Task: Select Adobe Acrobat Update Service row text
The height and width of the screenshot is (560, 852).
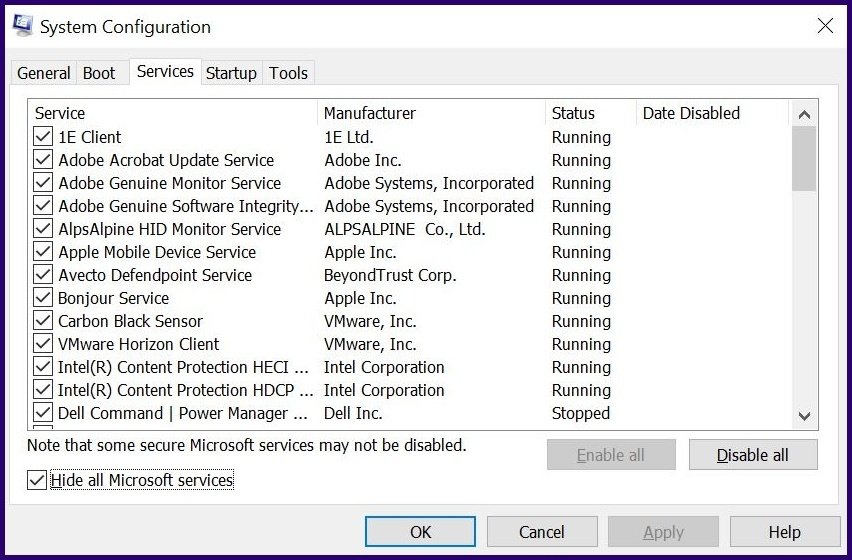Action: pyautogui.click(x=166, y=160)
